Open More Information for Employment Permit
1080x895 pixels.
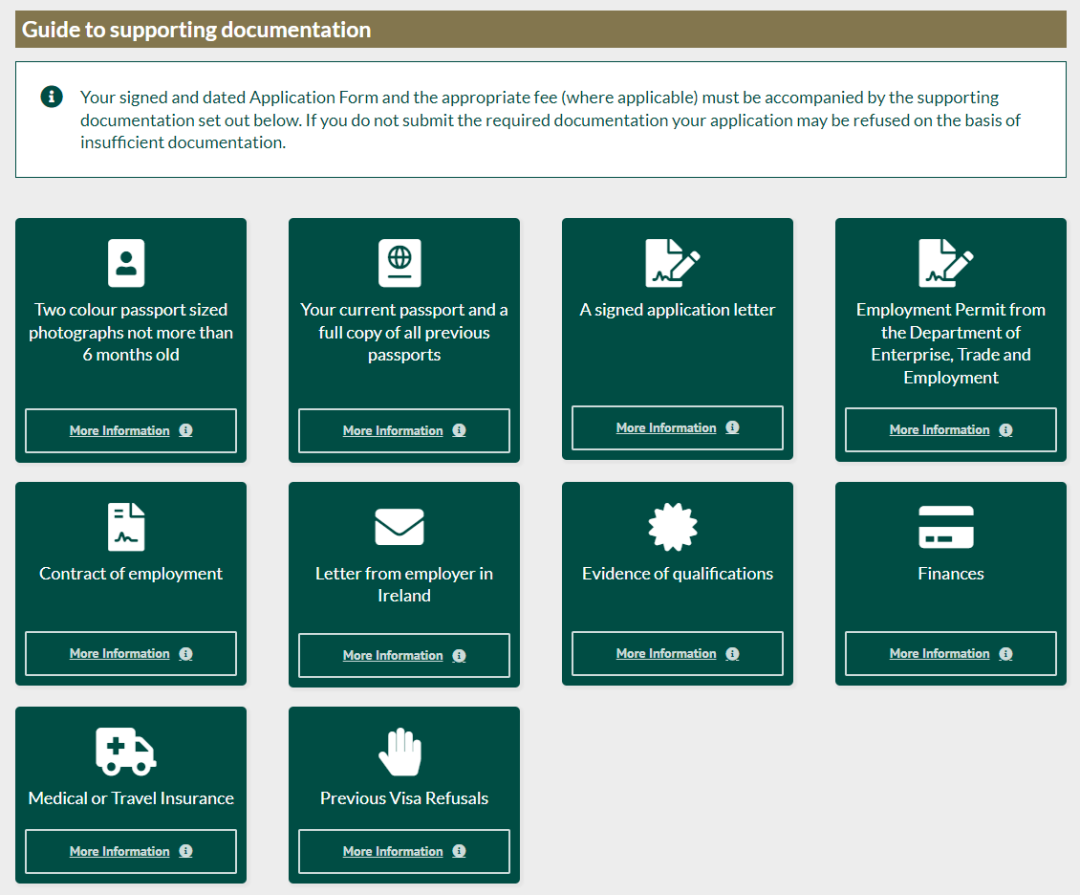tap(951, 430)
